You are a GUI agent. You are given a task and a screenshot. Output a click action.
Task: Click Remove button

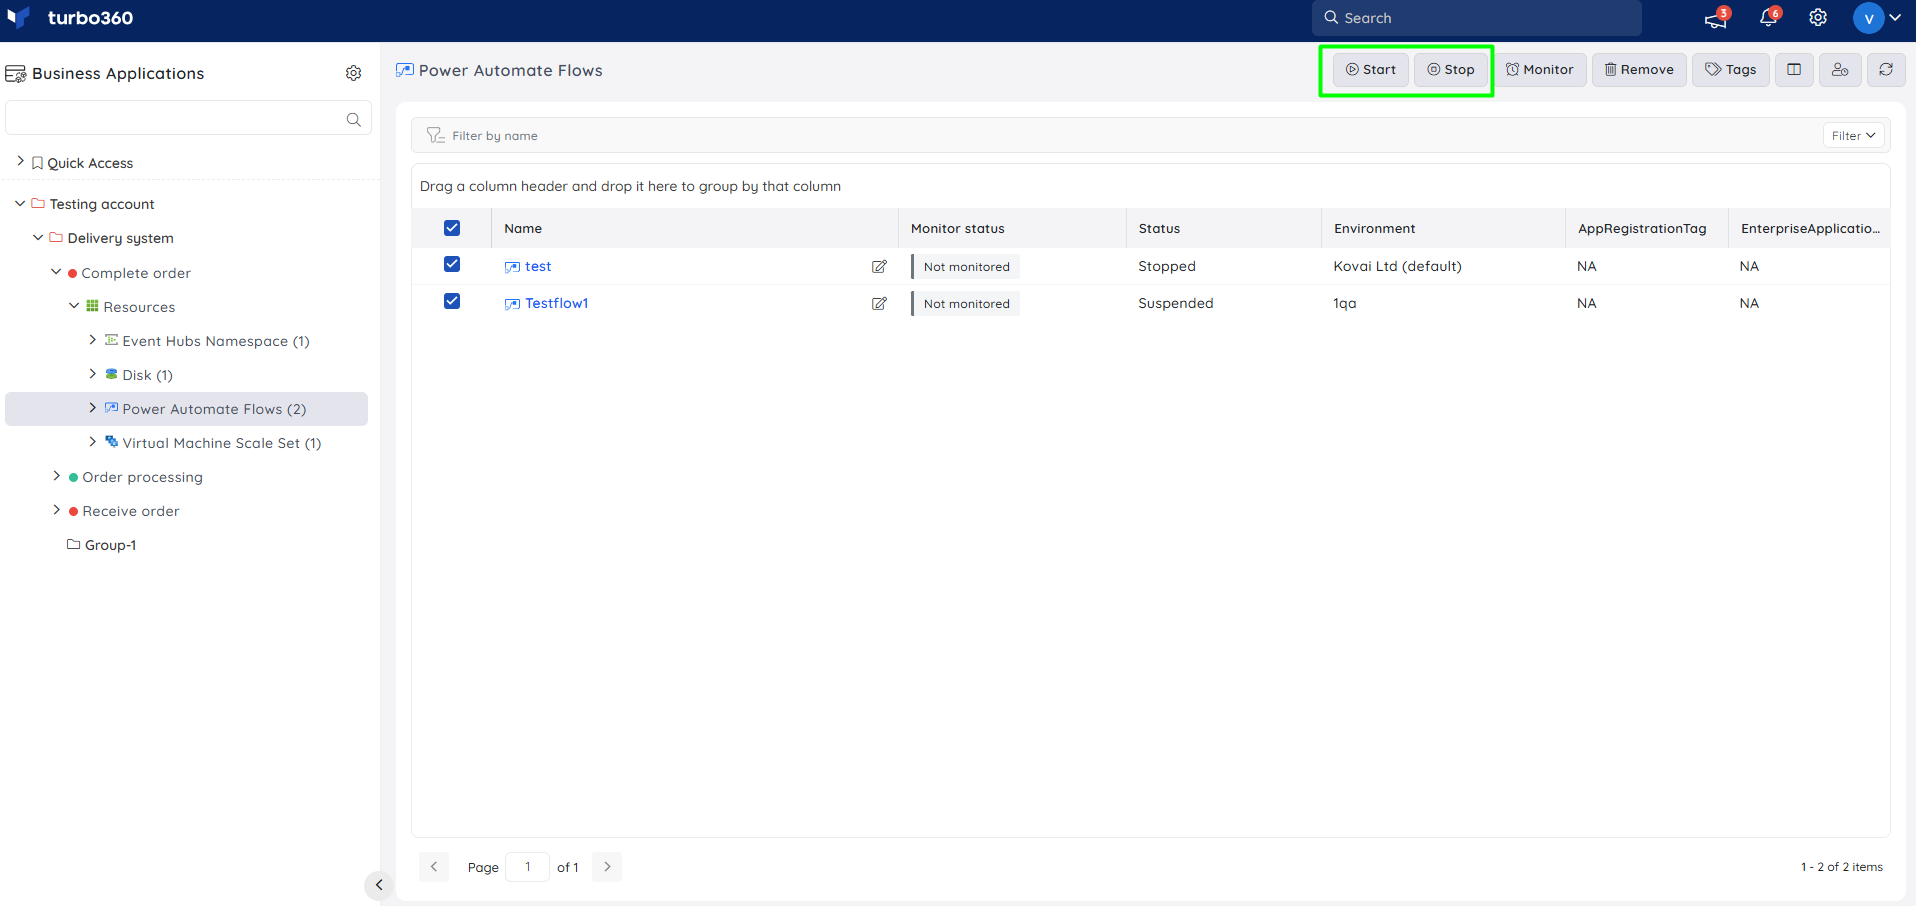click(x=1639, y=70)
